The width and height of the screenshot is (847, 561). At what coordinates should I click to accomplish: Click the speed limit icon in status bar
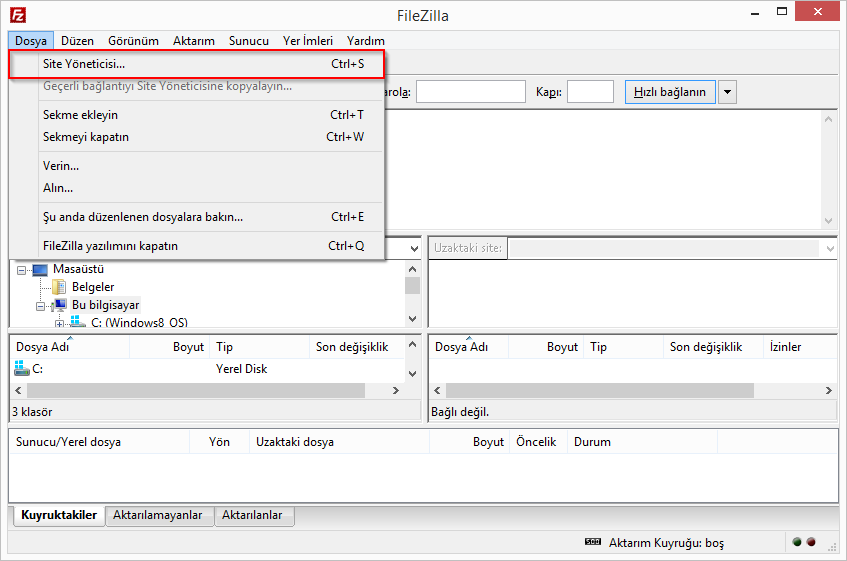click(593, 542)
